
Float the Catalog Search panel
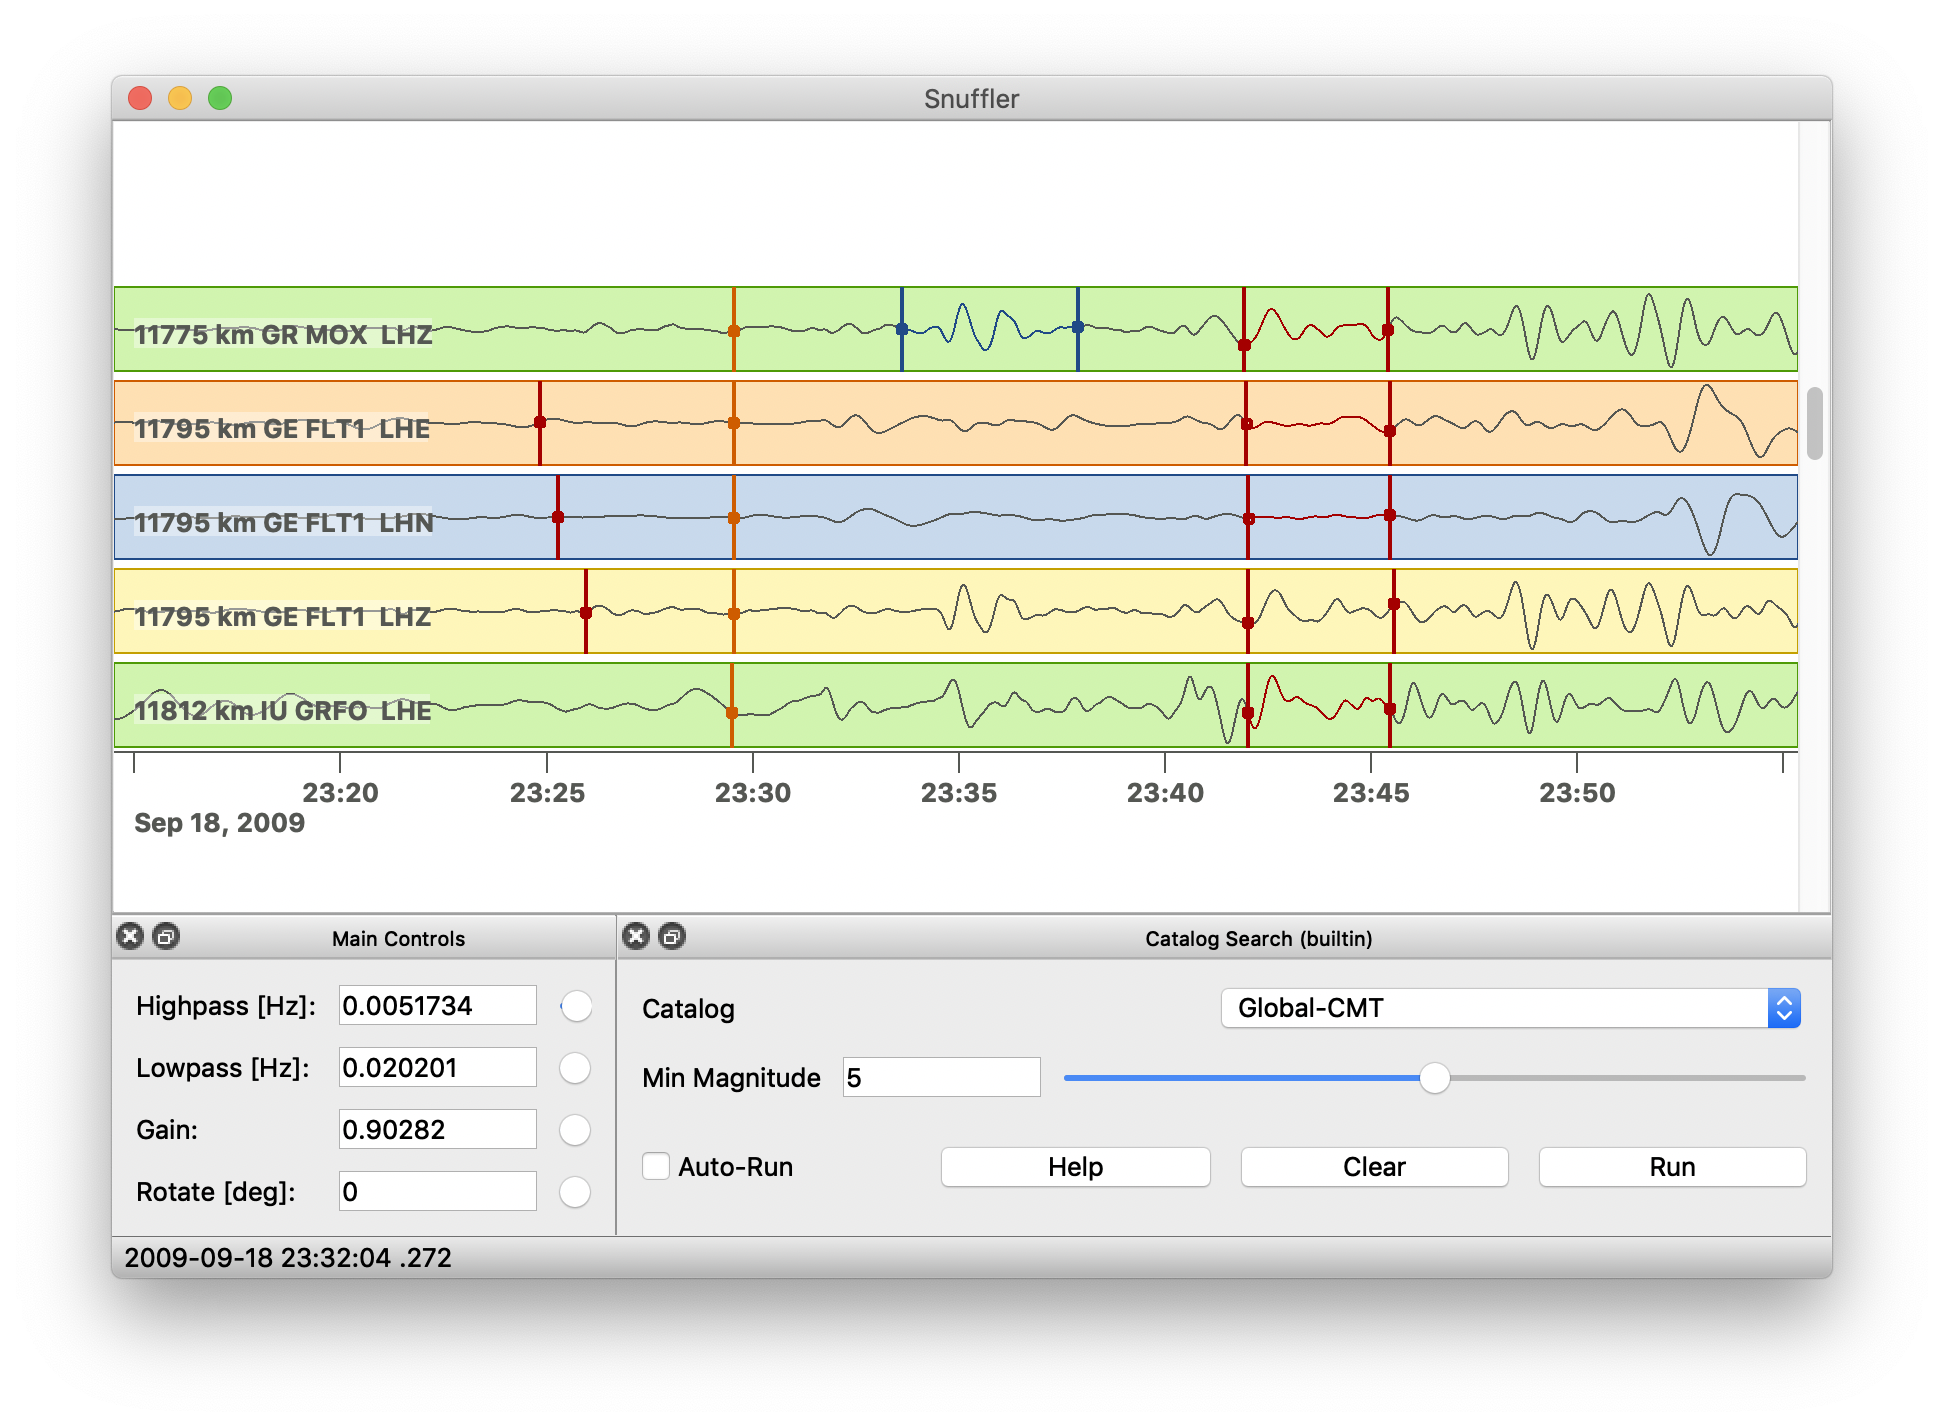click(672, 936)
